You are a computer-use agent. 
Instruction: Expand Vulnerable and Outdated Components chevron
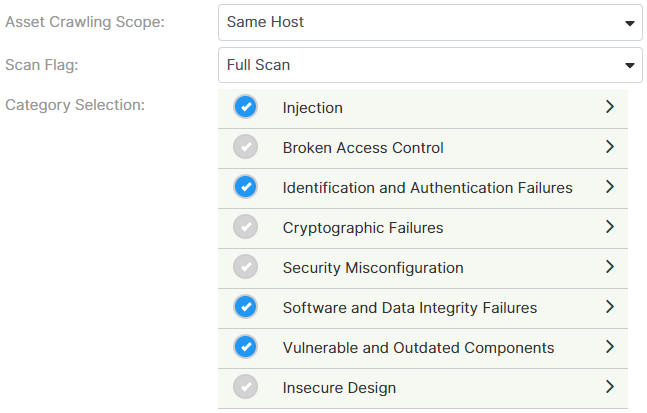click(609, 347)
